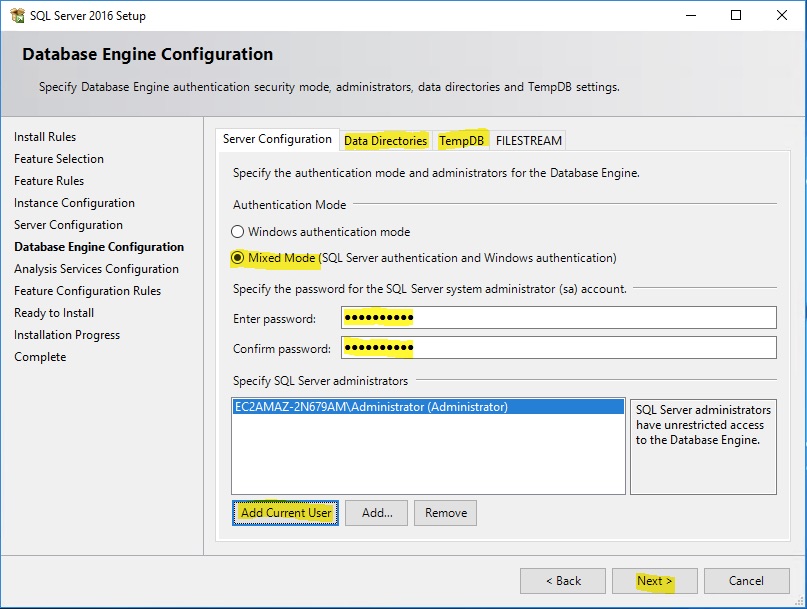This screenshot has width=807, height=609.
Task: Click the Add... button
Action: [377, 513]
